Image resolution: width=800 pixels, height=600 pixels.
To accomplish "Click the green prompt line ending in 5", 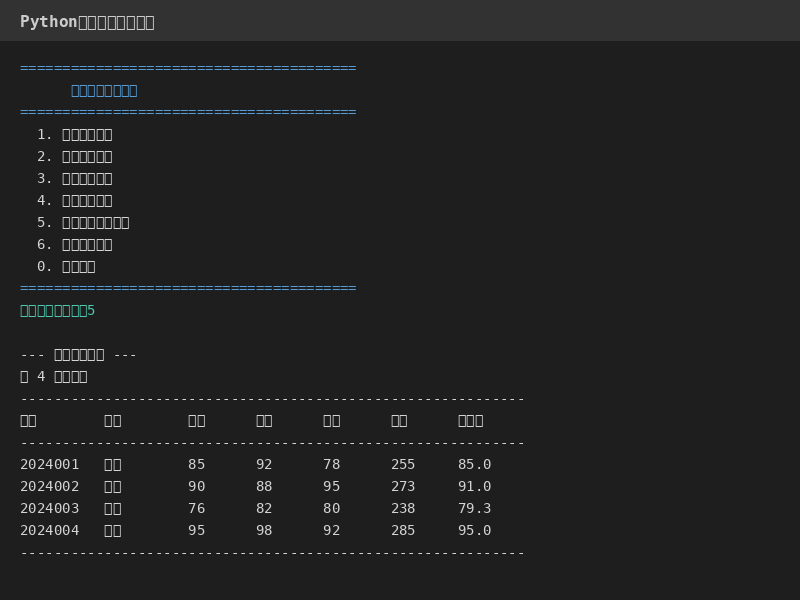I will tap(58, 310).
